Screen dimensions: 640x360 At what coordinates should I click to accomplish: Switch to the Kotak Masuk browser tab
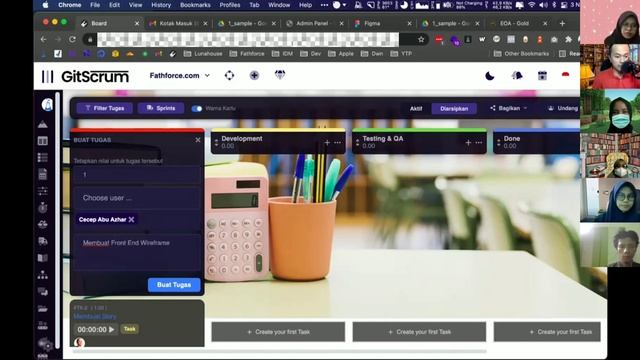pyautogui.click(x=178, y=24)
